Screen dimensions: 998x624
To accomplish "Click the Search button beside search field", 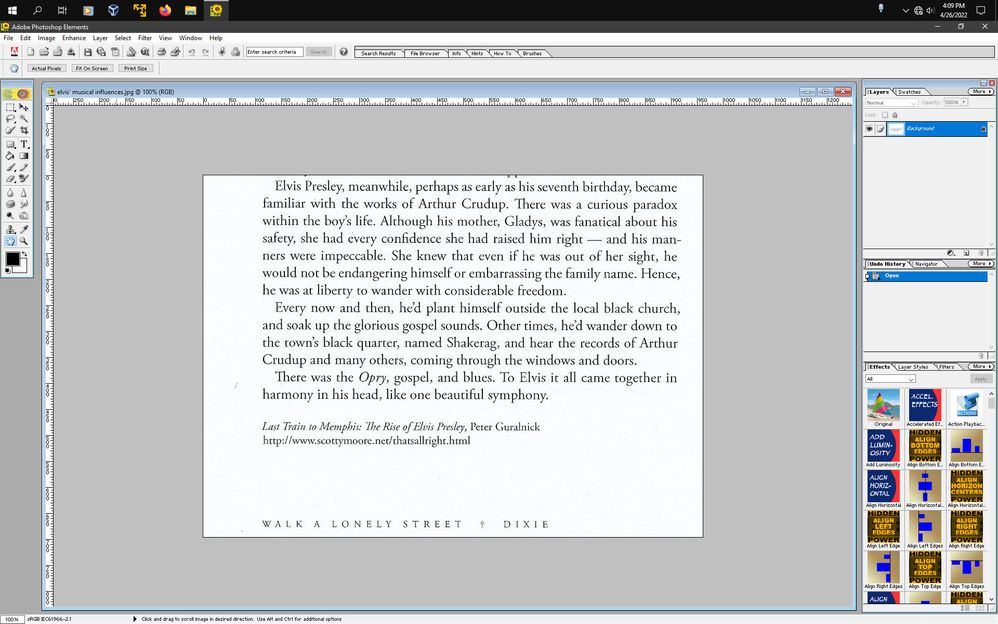I will [x=318, y=52].
